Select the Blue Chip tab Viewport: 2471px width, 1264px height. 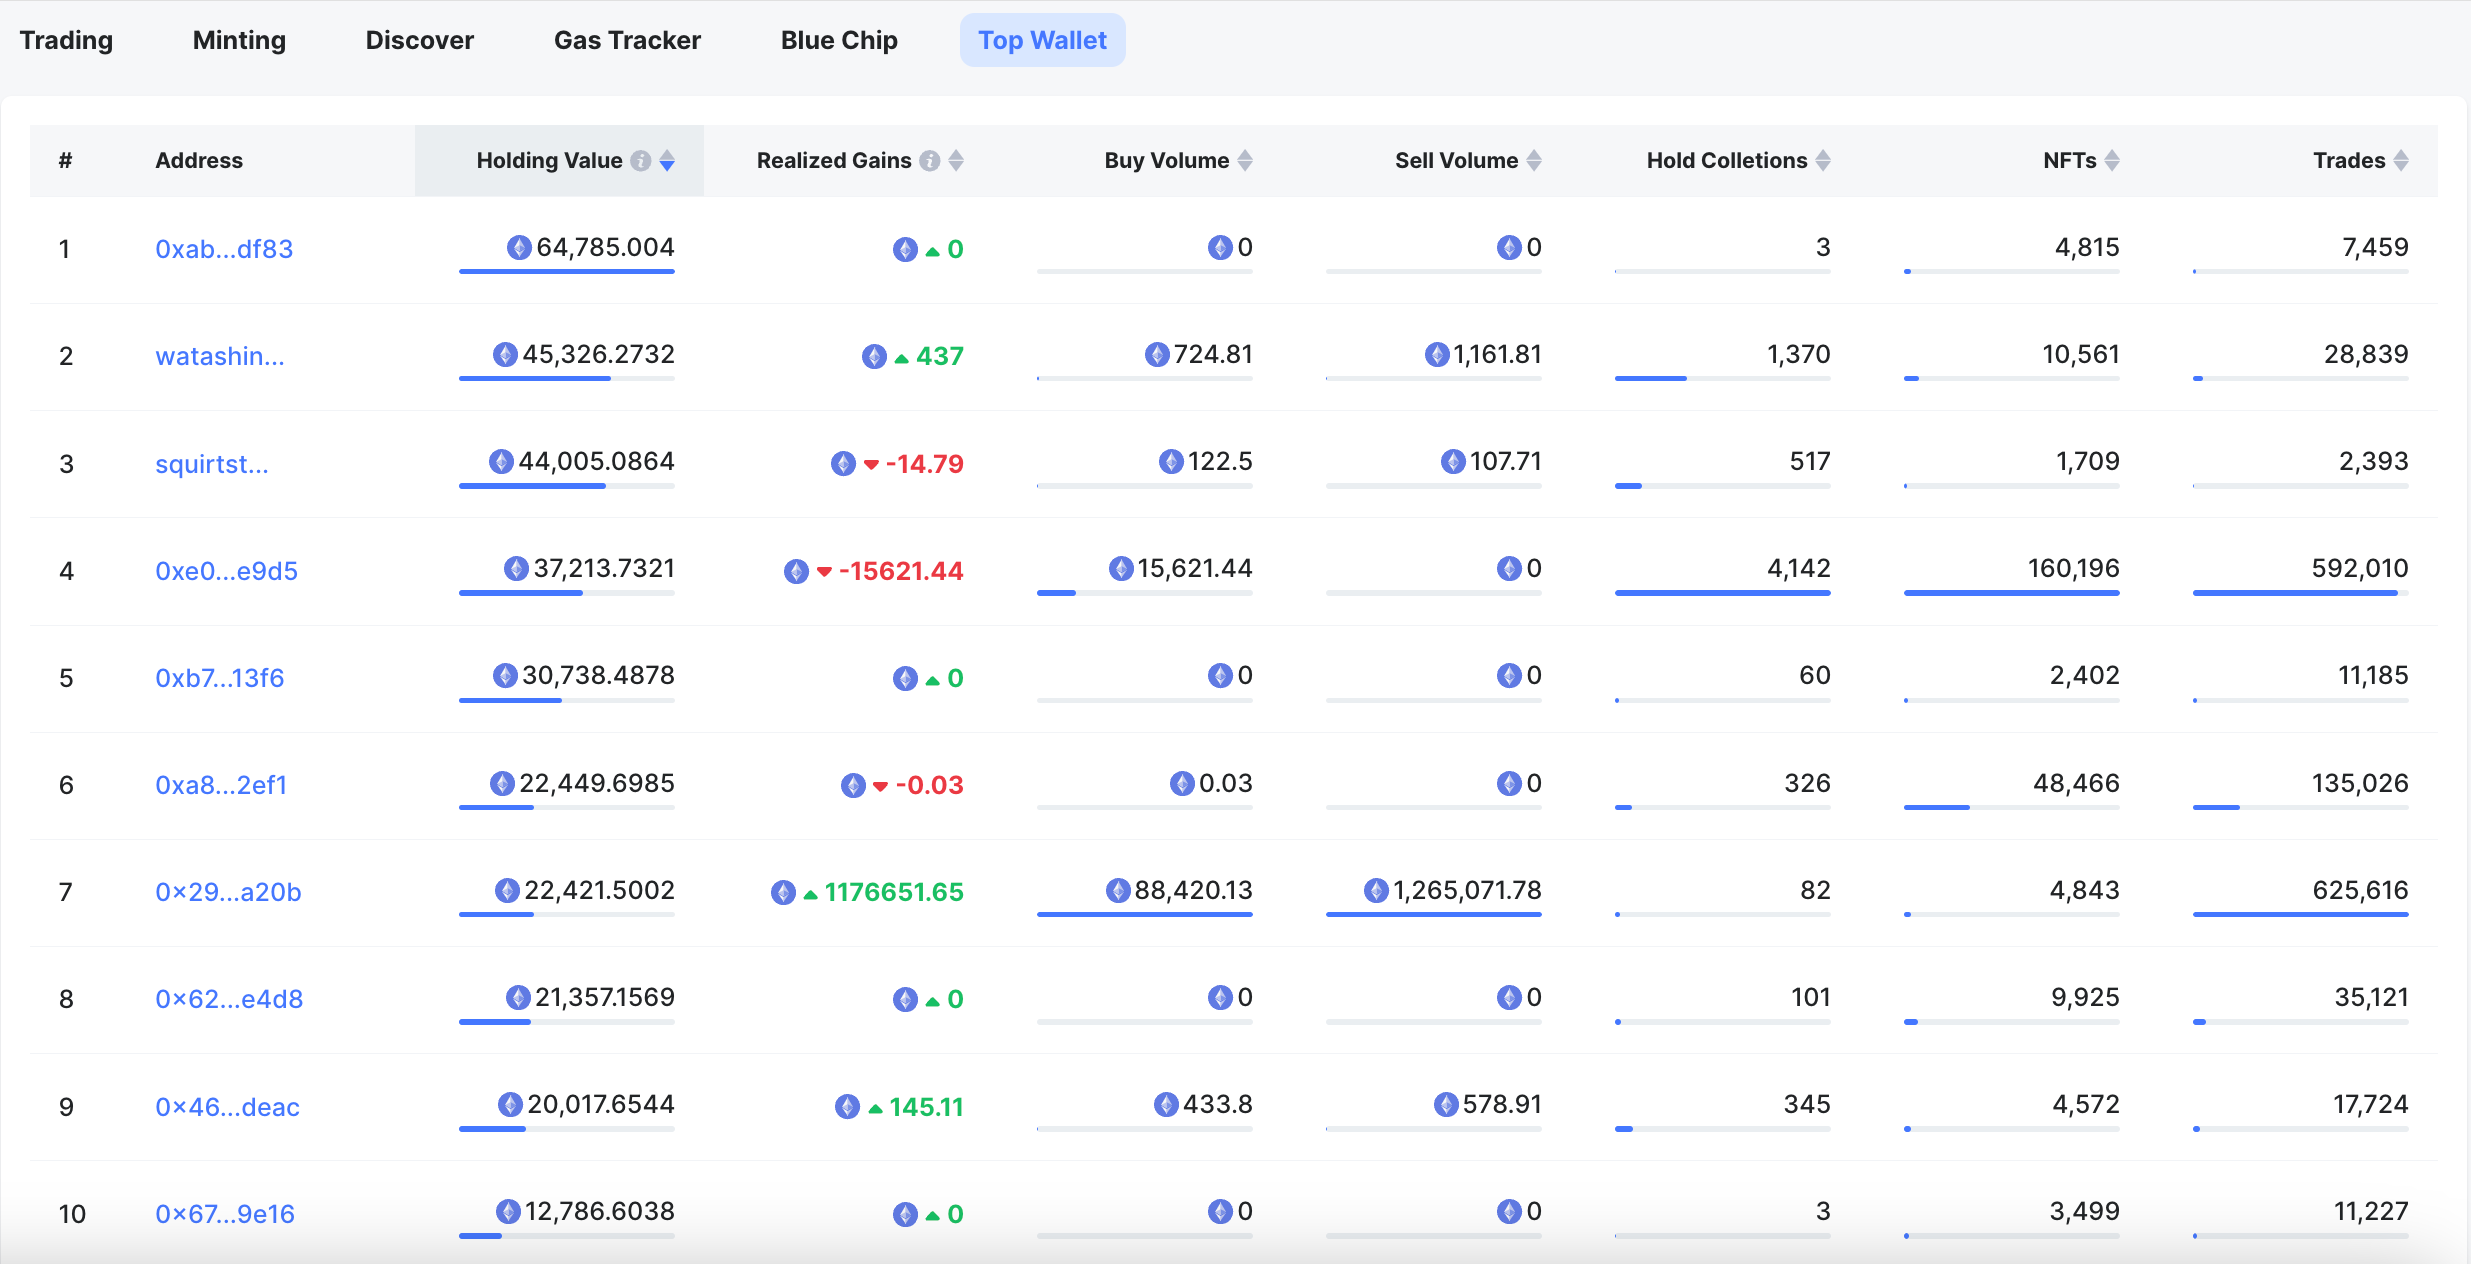[839, 40]
